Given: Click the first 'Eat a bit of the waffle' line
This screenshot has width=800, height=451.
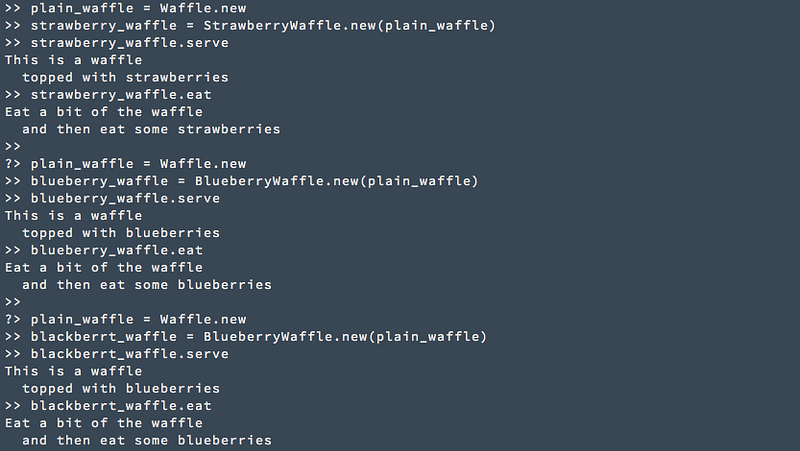Looking at the screenshot, I should click(x=104, y=112).
